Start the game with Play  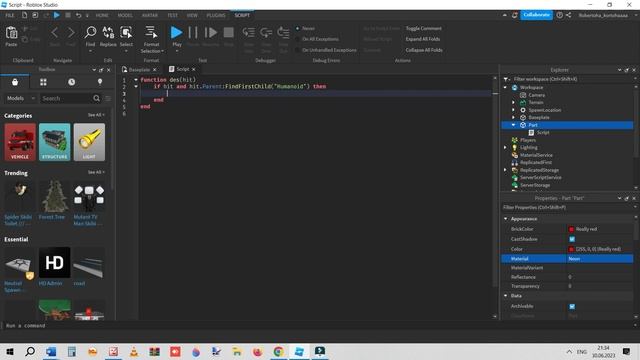tap(176, 33)
